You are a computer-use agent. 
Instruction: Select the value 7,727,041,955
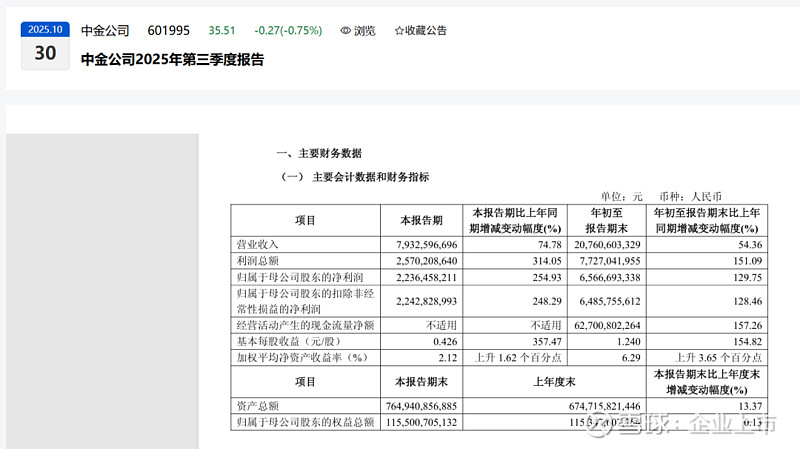pyautogui.click(x=610, y=261)
